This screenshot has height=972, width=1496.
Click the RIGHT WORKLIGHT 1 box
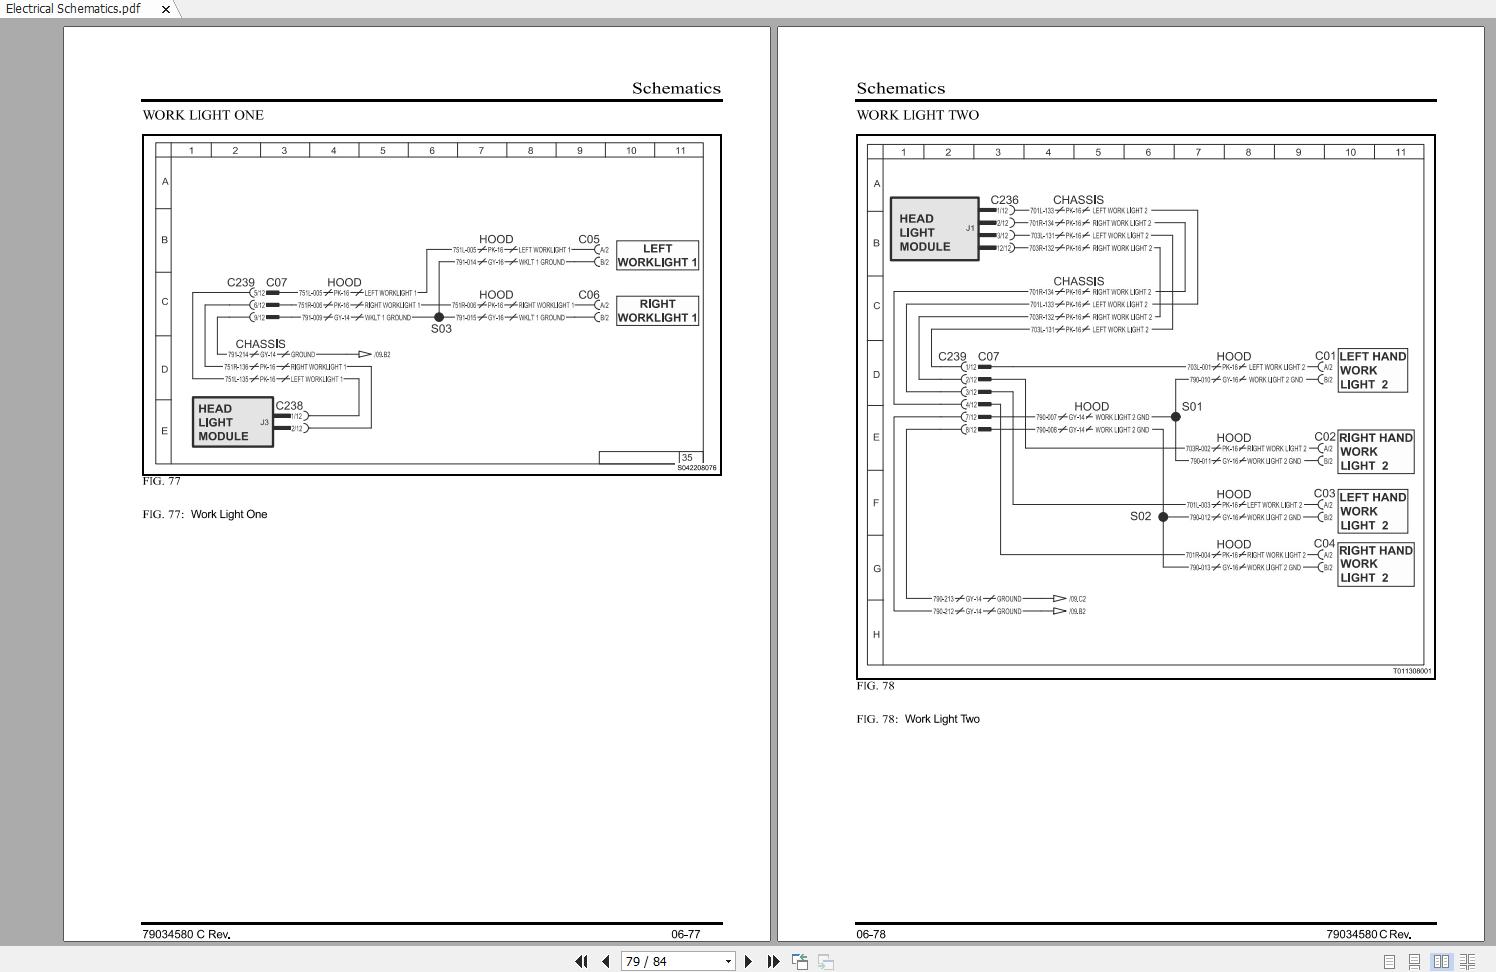pyautogui.click(x=657, y=311)
